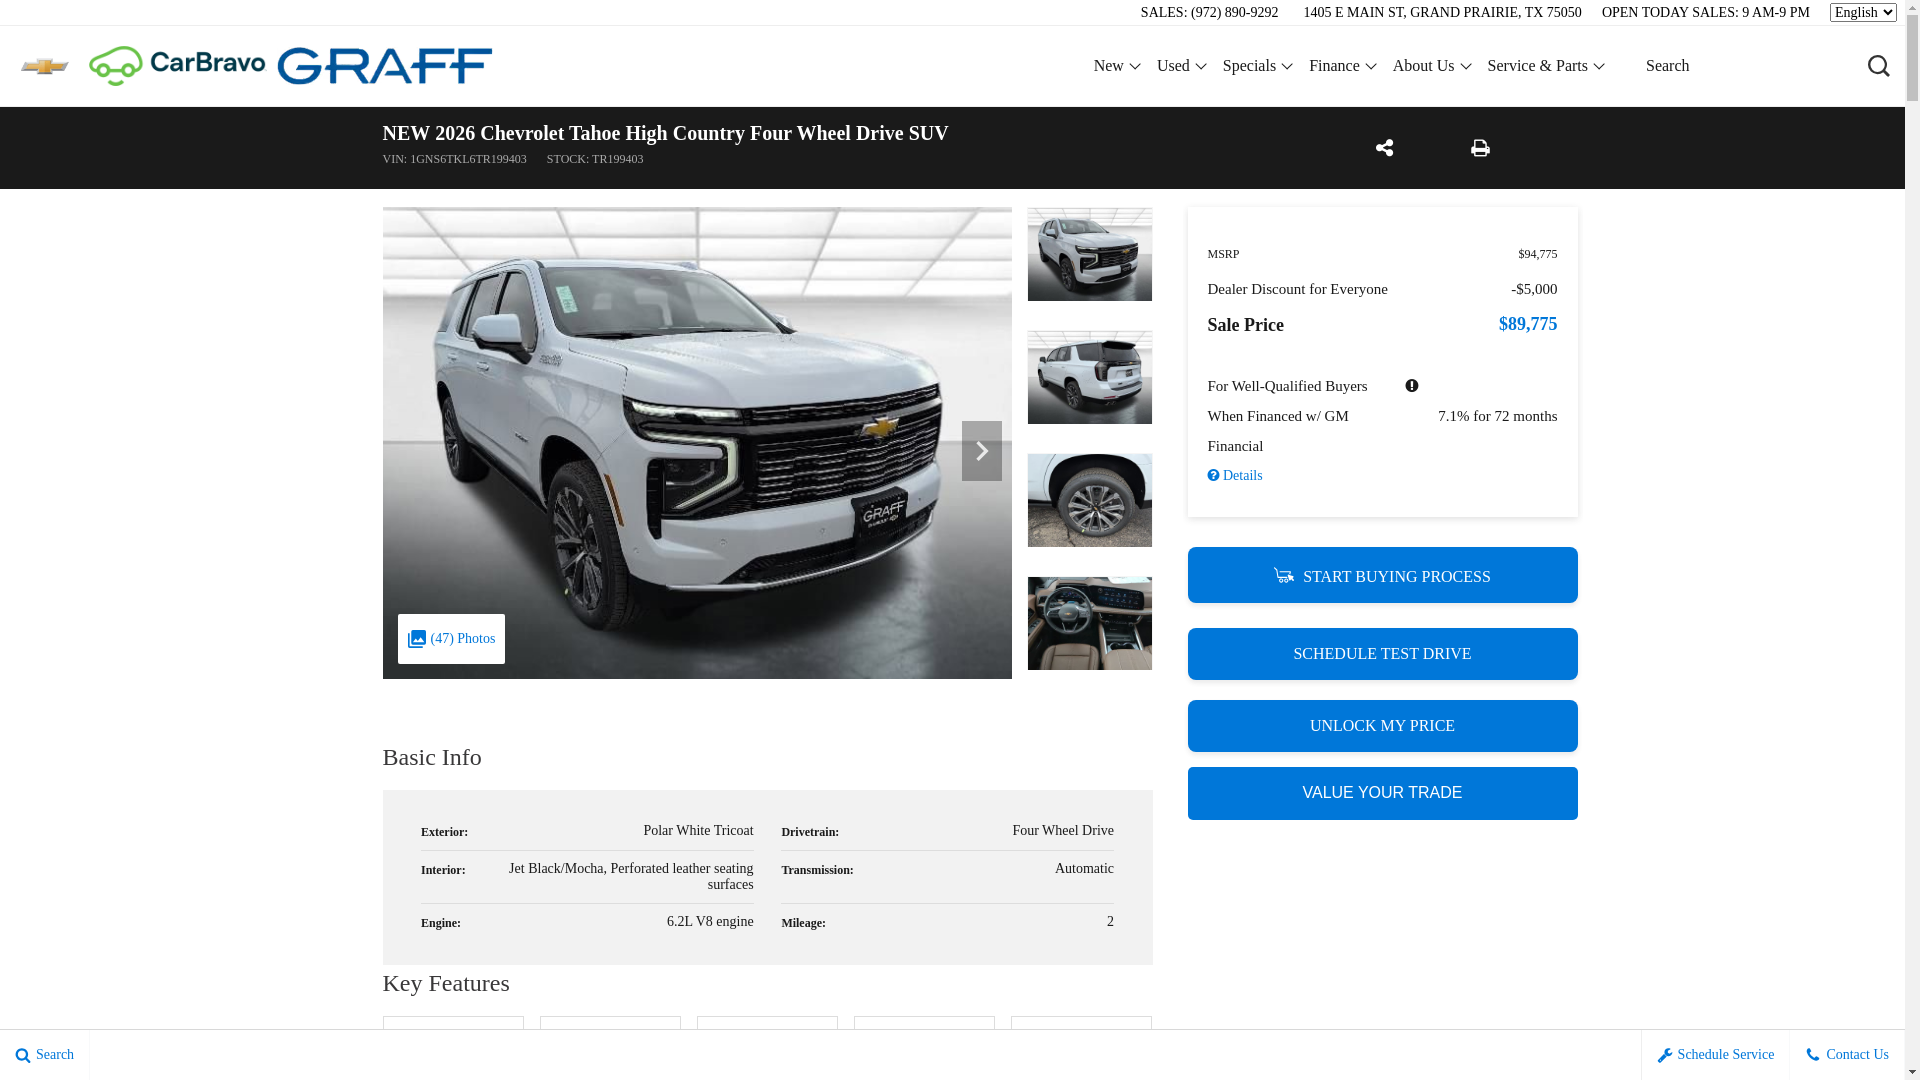Screen dimensions: 1920x1080
Task: Click the Dealer Discount -$5,000 value
Action: 1534,290
